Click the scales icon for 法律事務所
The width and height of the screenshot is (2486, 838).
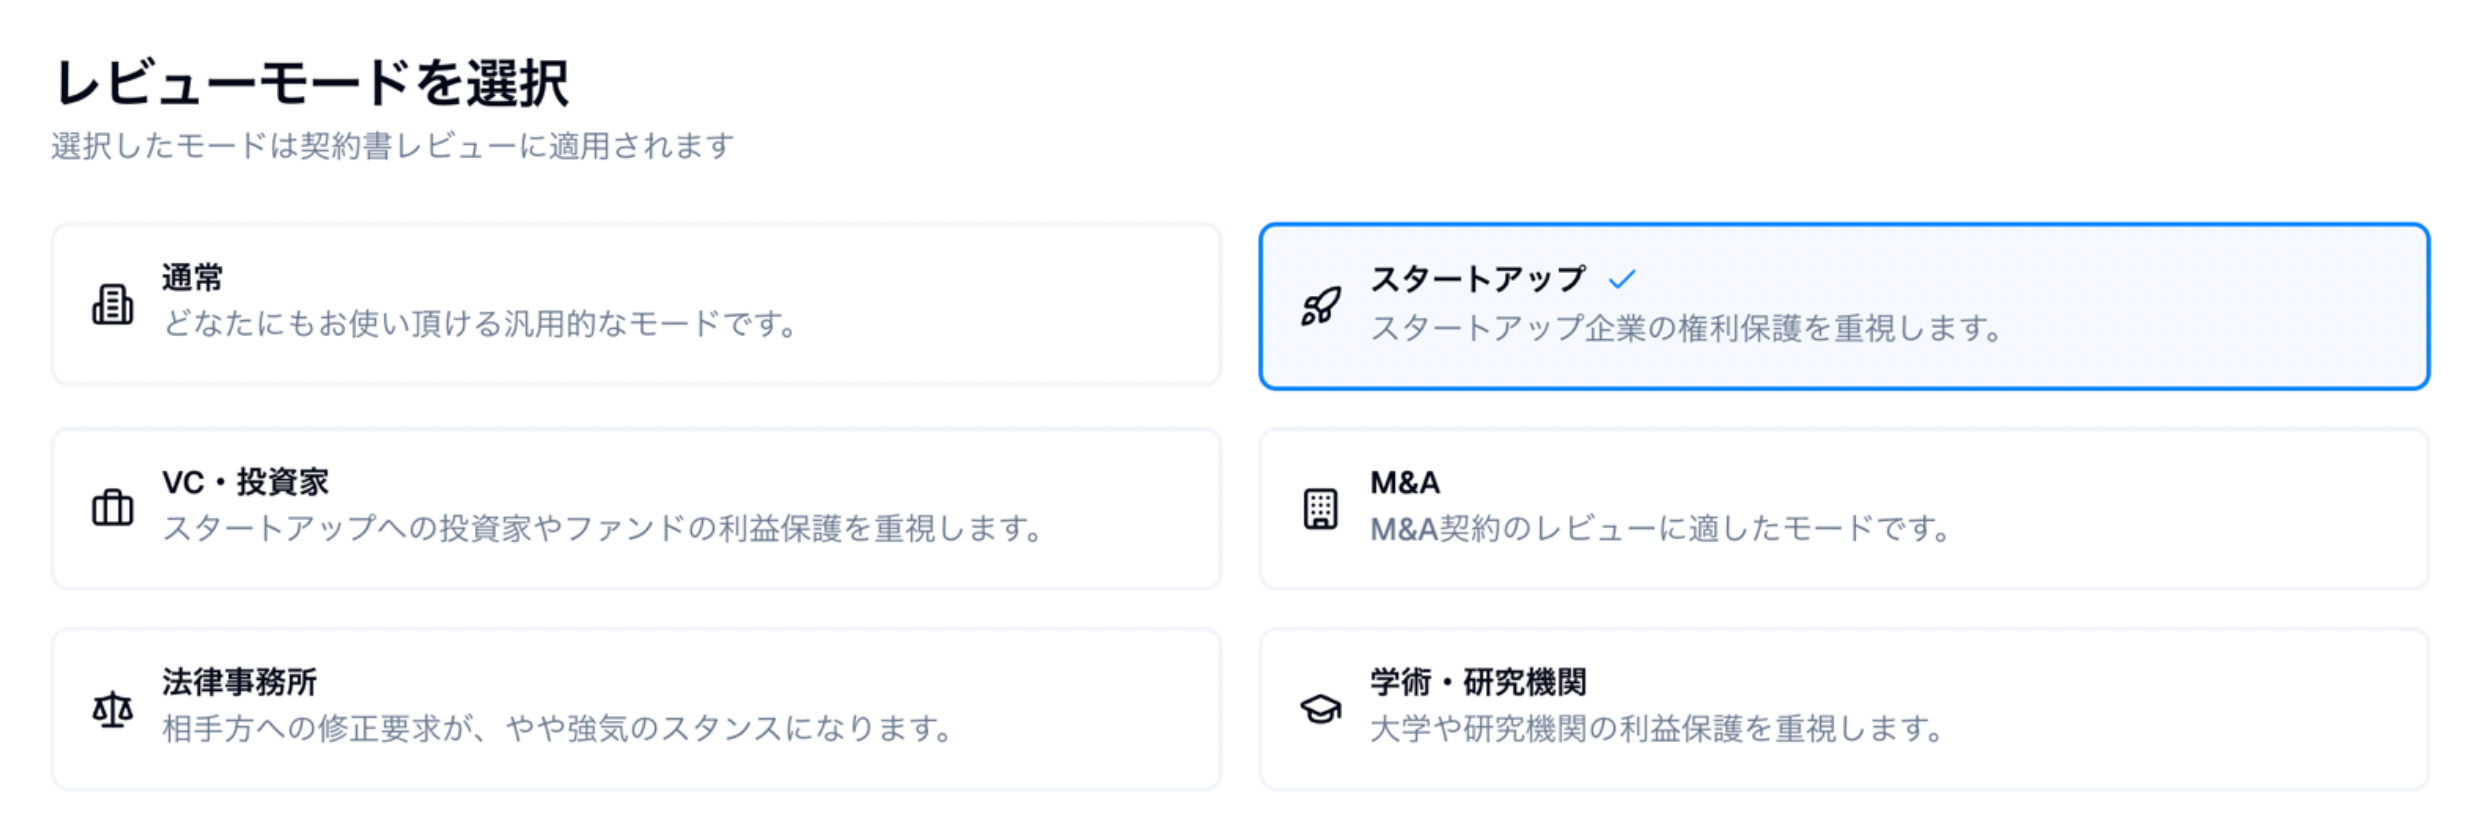(x=112, y=710)
